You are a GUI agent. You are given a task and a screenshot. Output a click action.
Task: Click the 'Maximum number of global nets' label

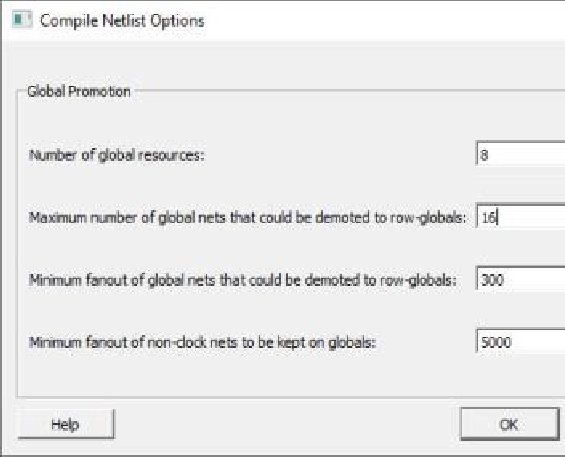click(247, 218)
